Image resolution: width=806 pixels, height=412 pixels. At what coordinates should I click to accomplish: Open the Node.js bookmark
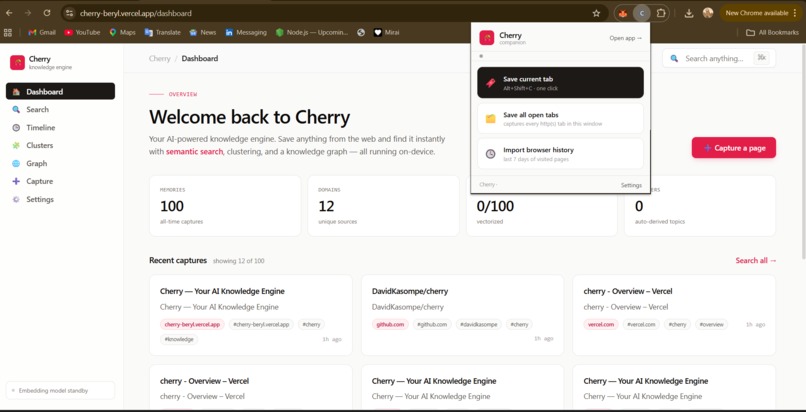point(312,32)
